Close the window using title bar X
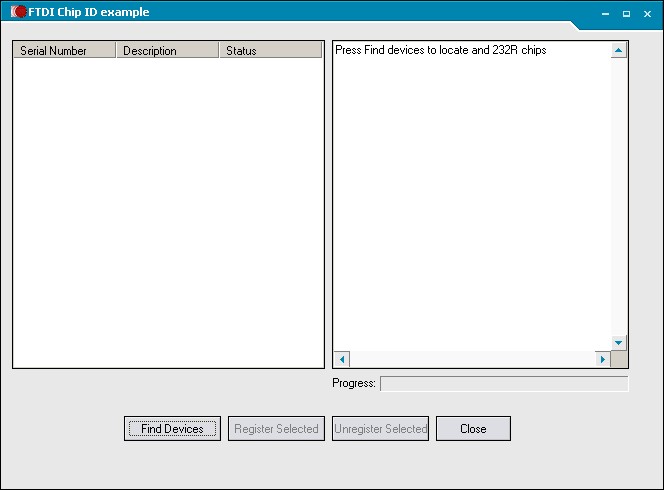The height and width of the screenshot is (490, 664). point(646,13)
